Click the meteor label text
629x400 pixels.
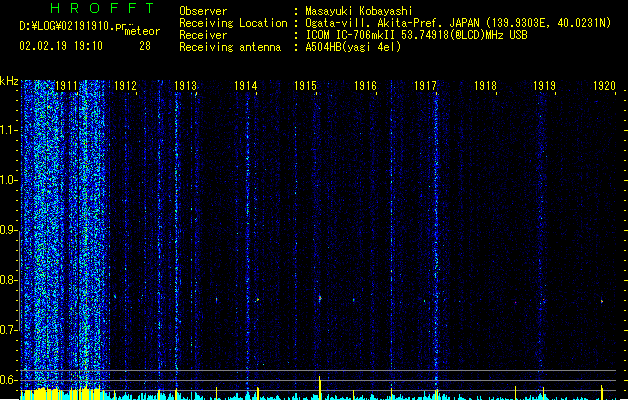click(x=142, y=31)
